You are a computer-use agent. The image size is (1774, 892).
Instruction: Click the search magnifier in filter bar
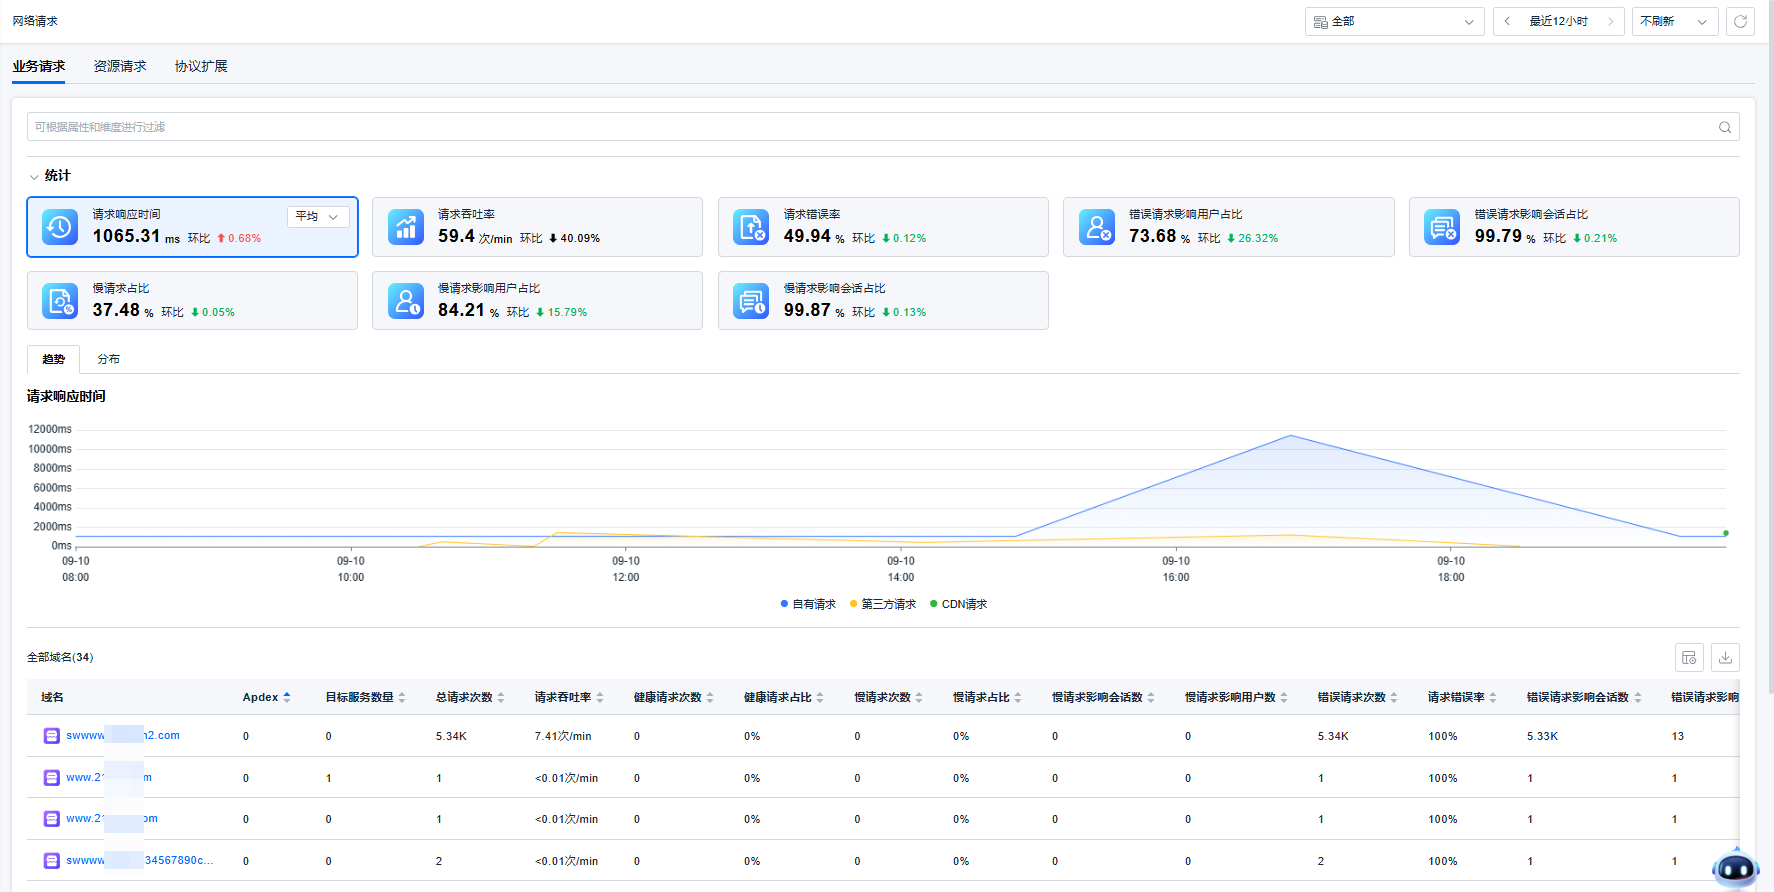pos(1724,127)
